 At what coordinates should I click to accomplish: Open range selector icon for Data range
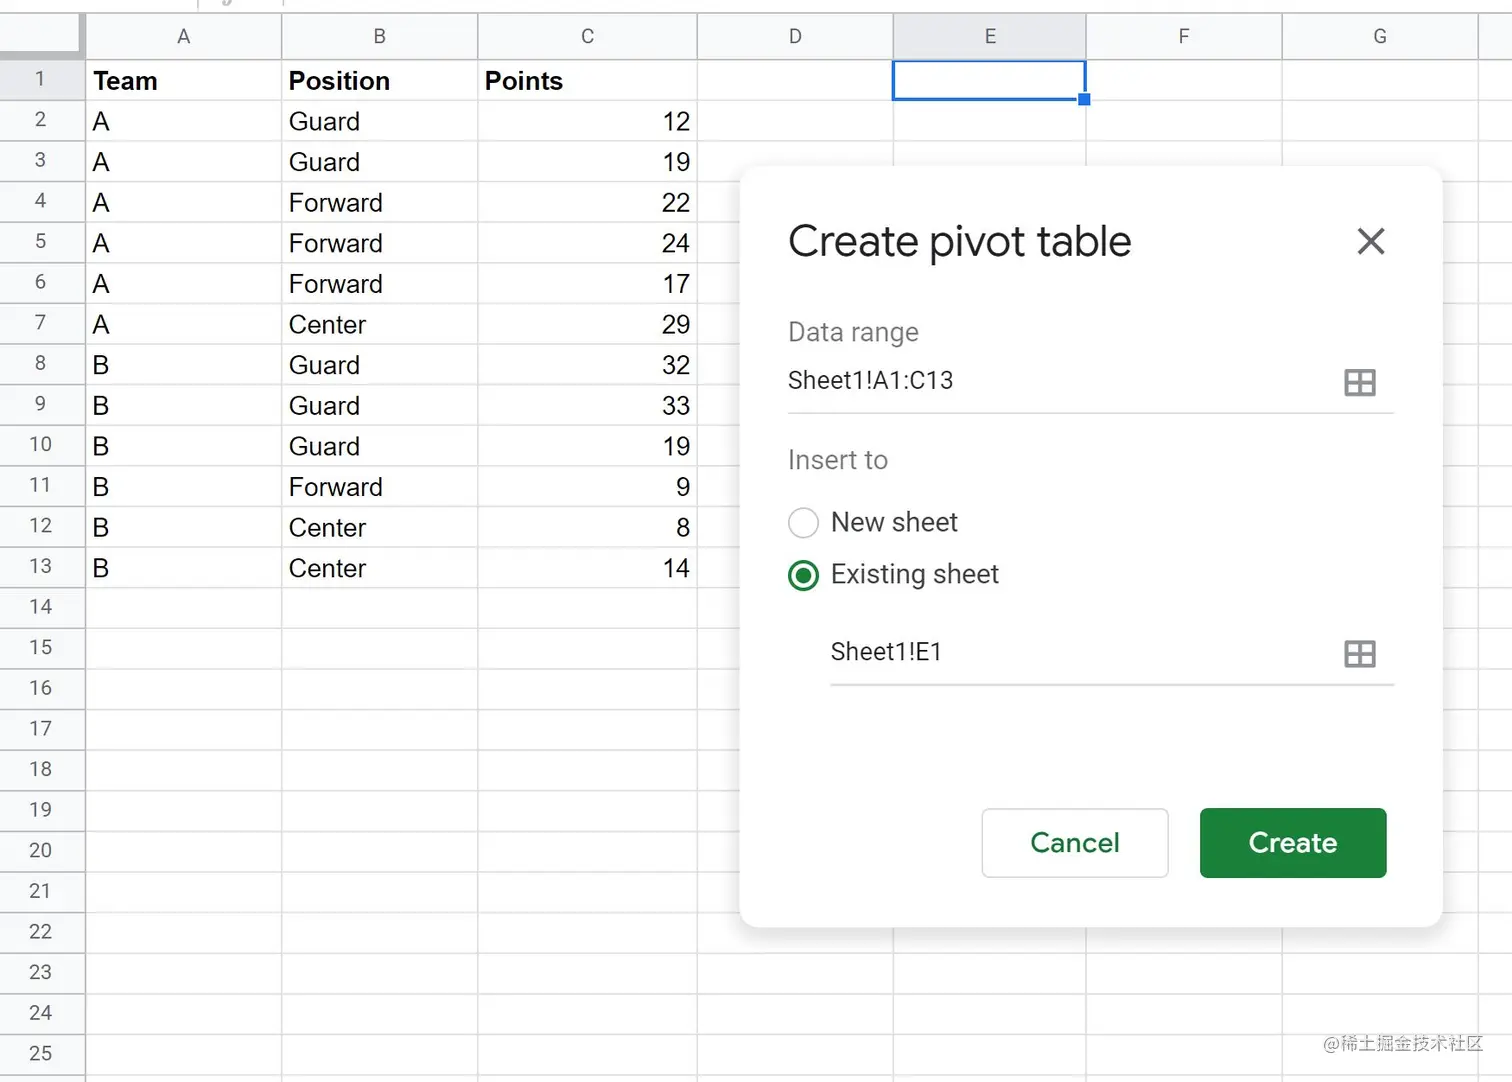tap(1359, 382)
